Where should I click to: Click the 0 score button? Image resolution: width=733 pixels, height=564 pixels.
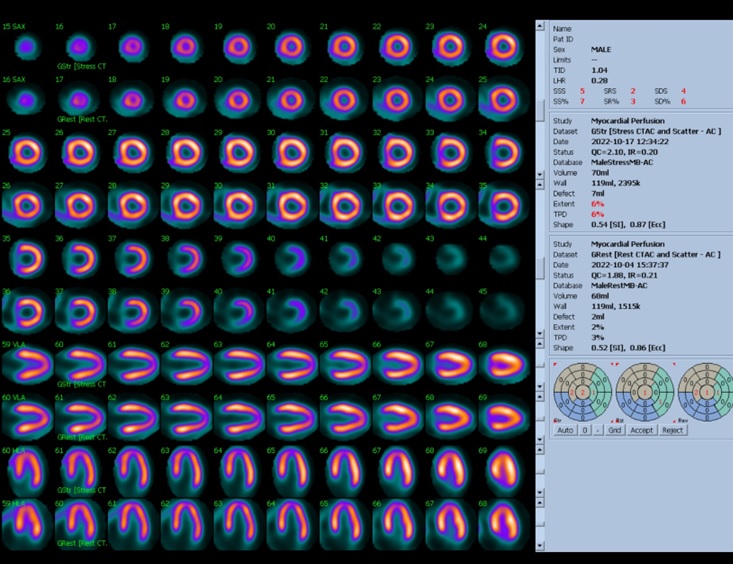point(585,430)
